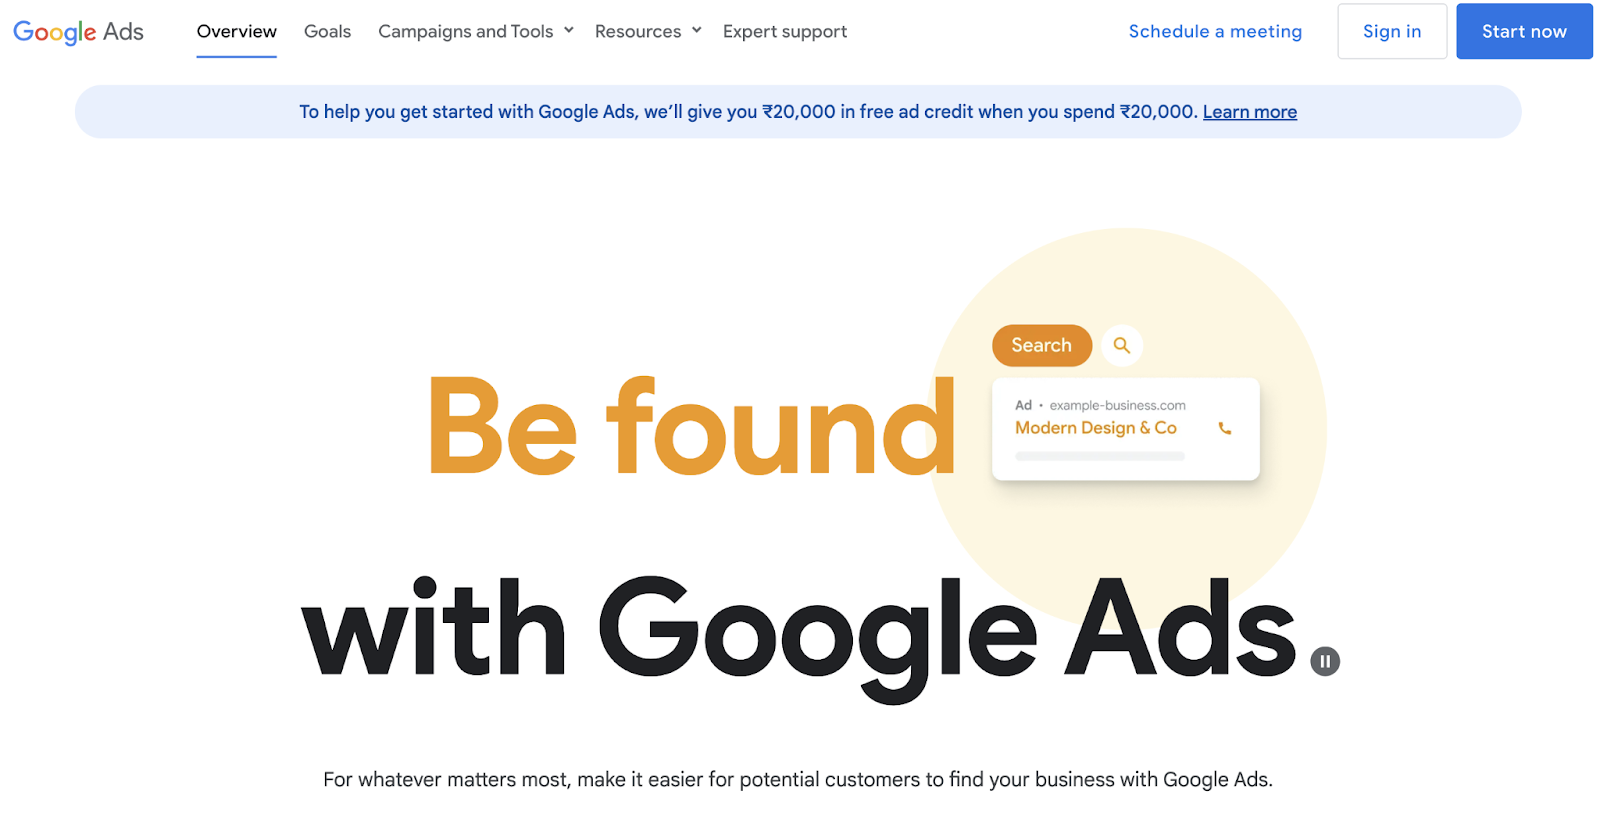Open the Goals page from the navigation
1600x820 pixels.
(x=327, y=31)
